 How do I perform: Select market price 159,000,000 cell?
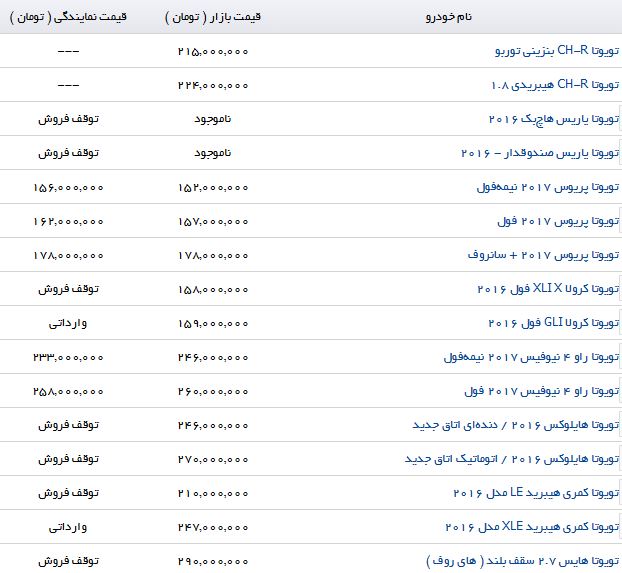pyautogui.click(x=213, y=324)
